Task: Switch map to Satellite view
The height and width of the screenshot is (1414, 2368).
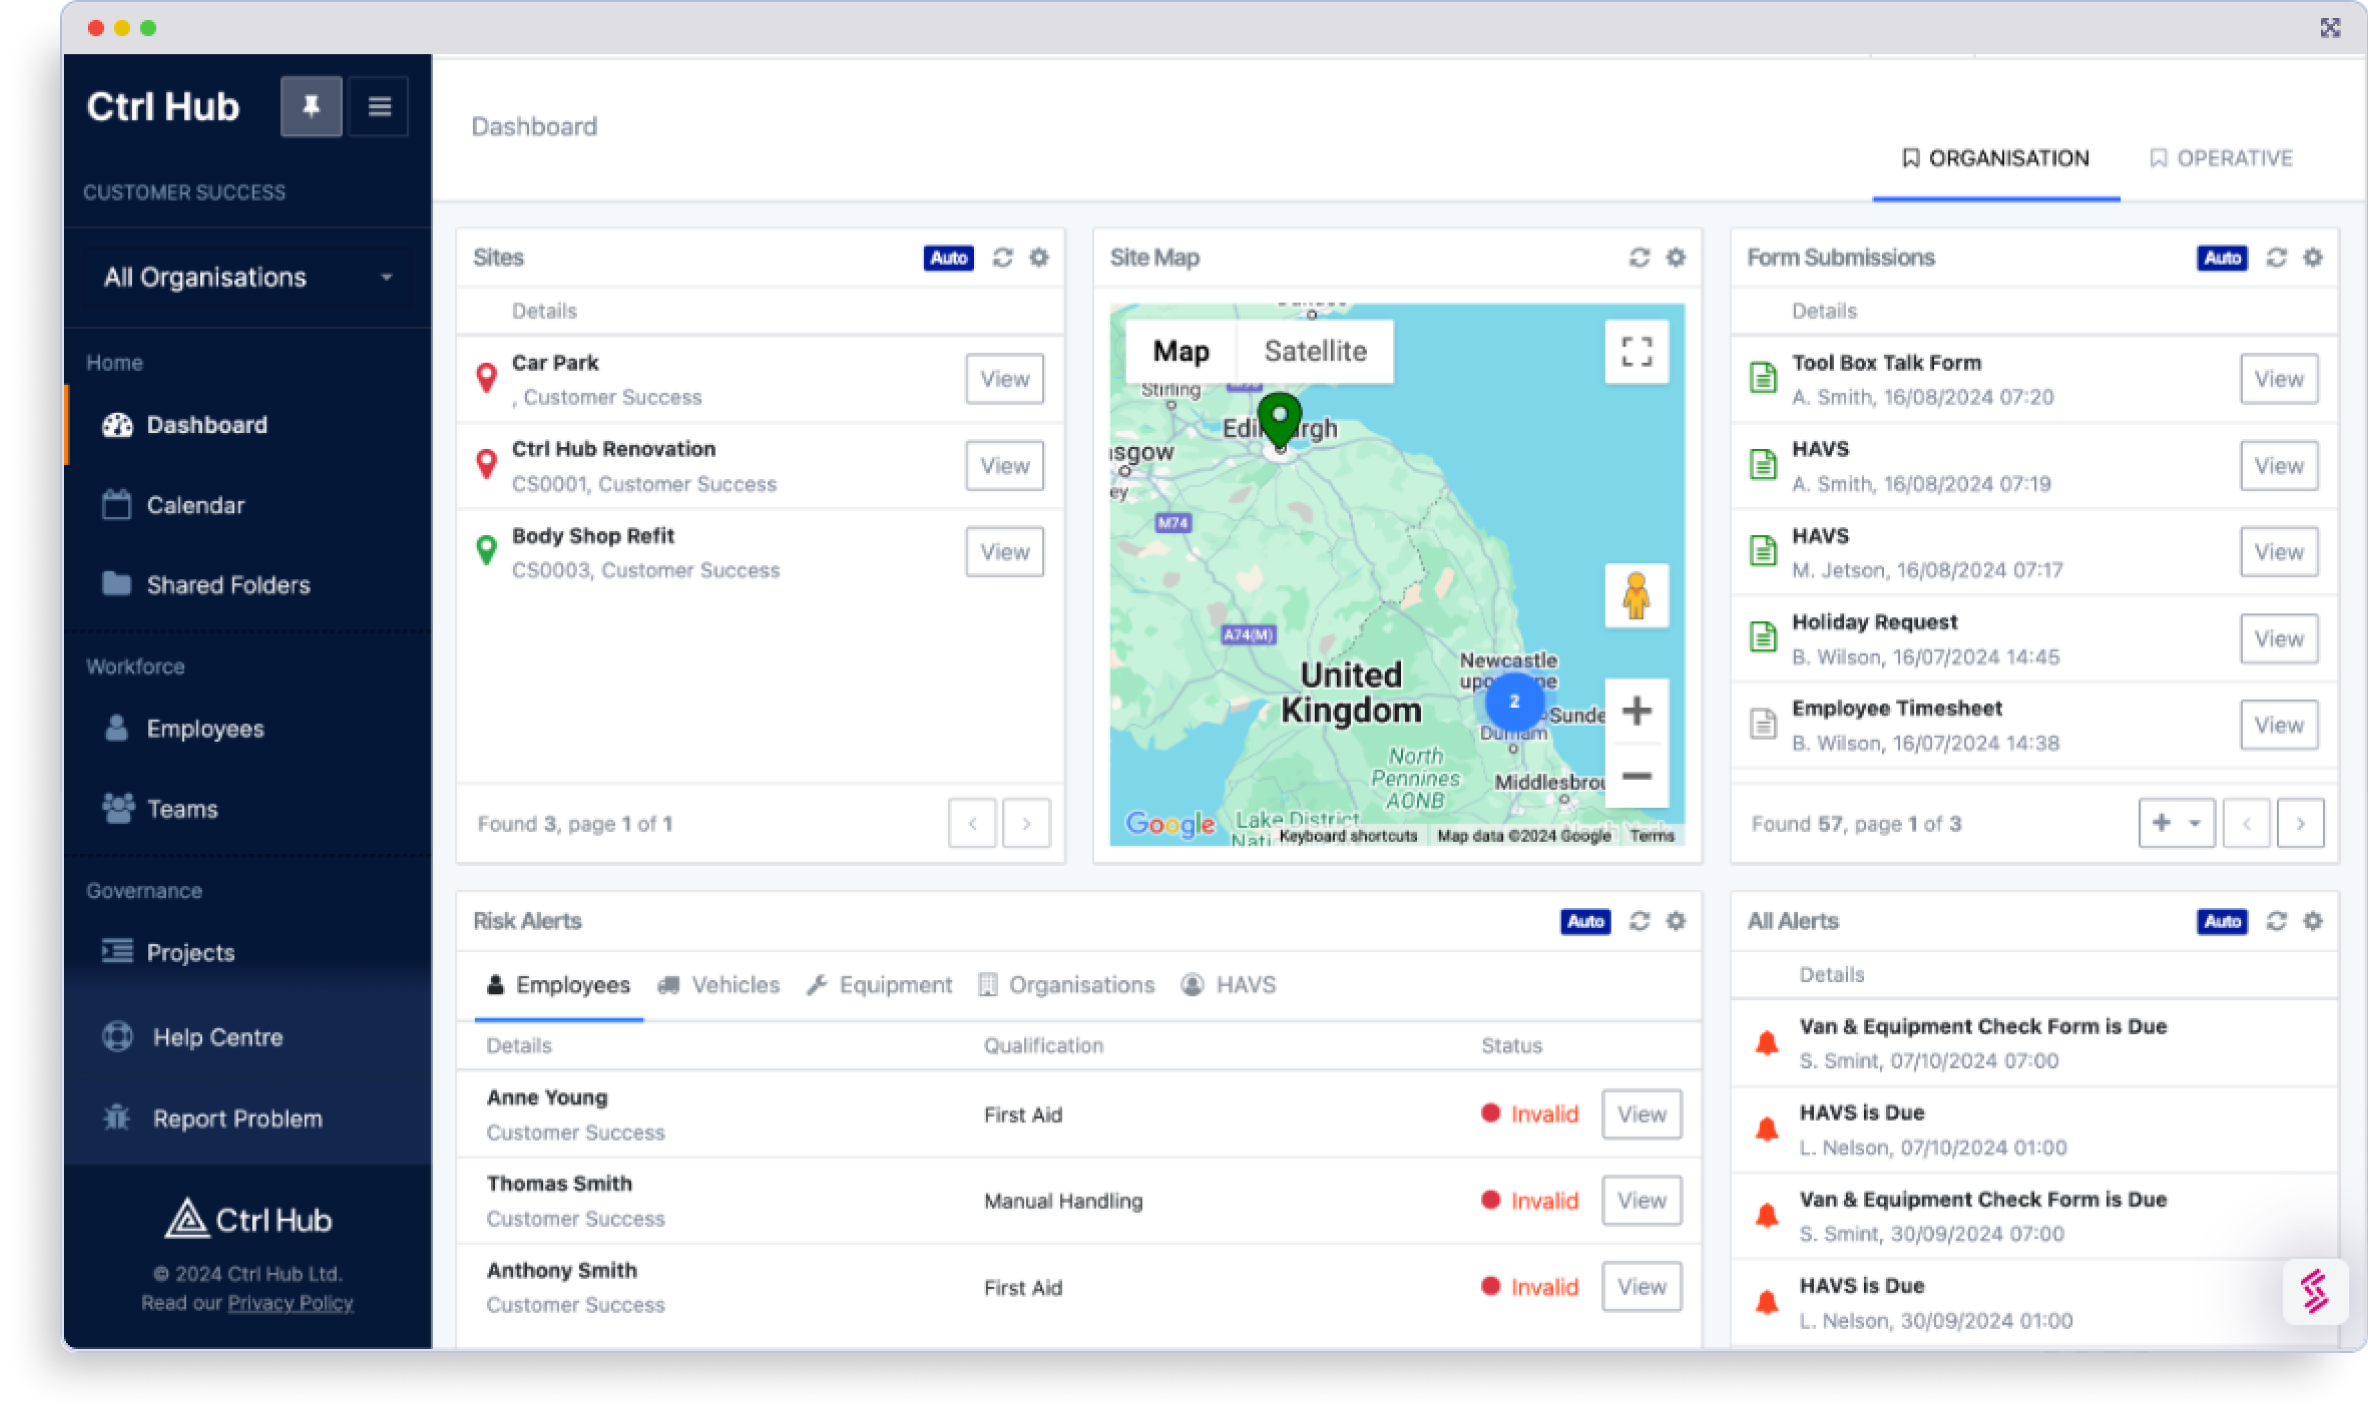Action: point(1315,351)
